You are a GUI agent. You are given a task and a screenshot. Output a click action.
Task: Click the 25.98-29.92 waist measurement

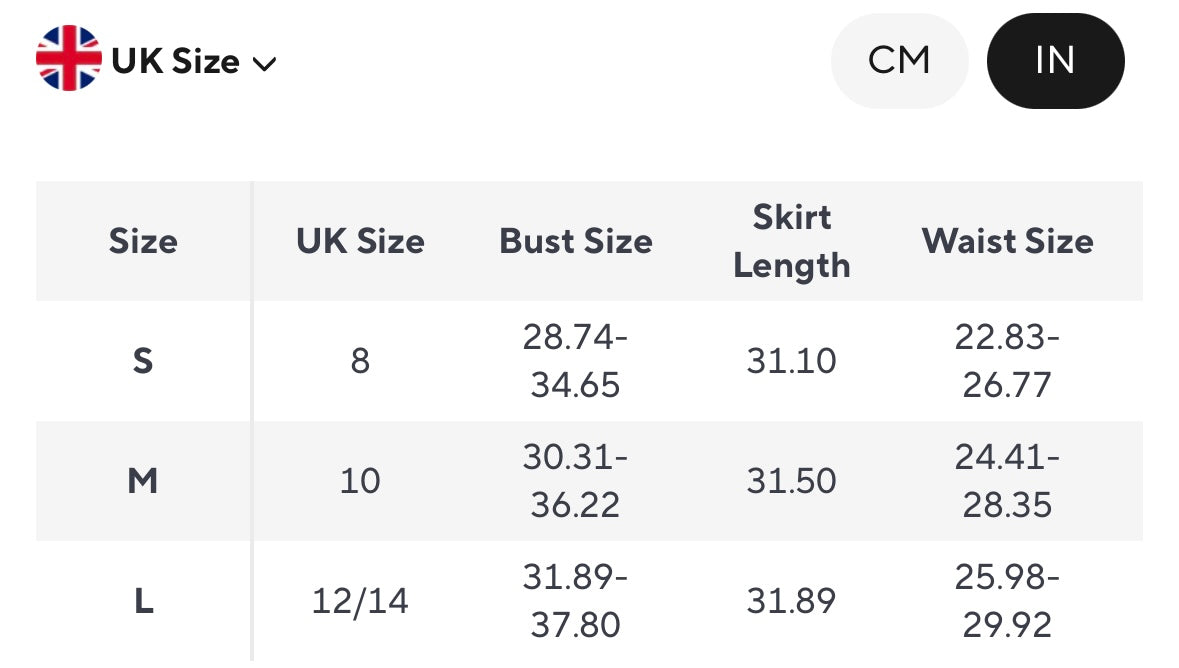1008,601
